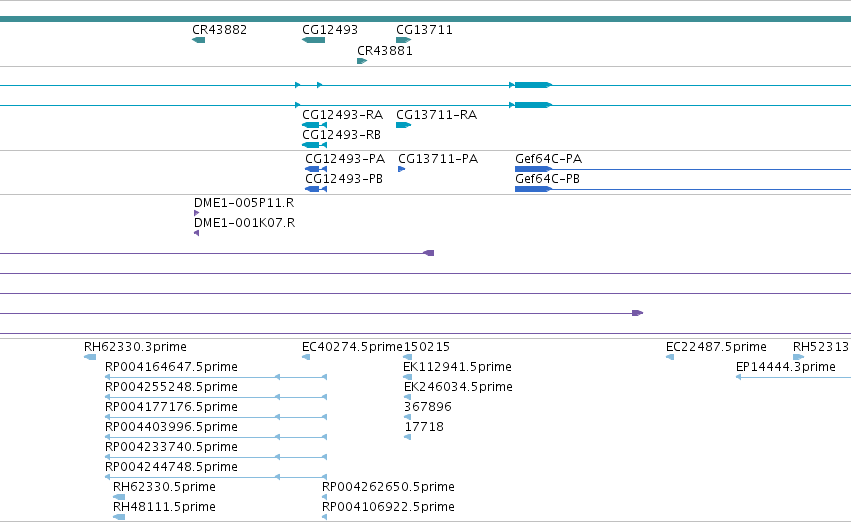Select the 17718 feature arrow marker
The image size is (851, 522).
pos(408,437)
